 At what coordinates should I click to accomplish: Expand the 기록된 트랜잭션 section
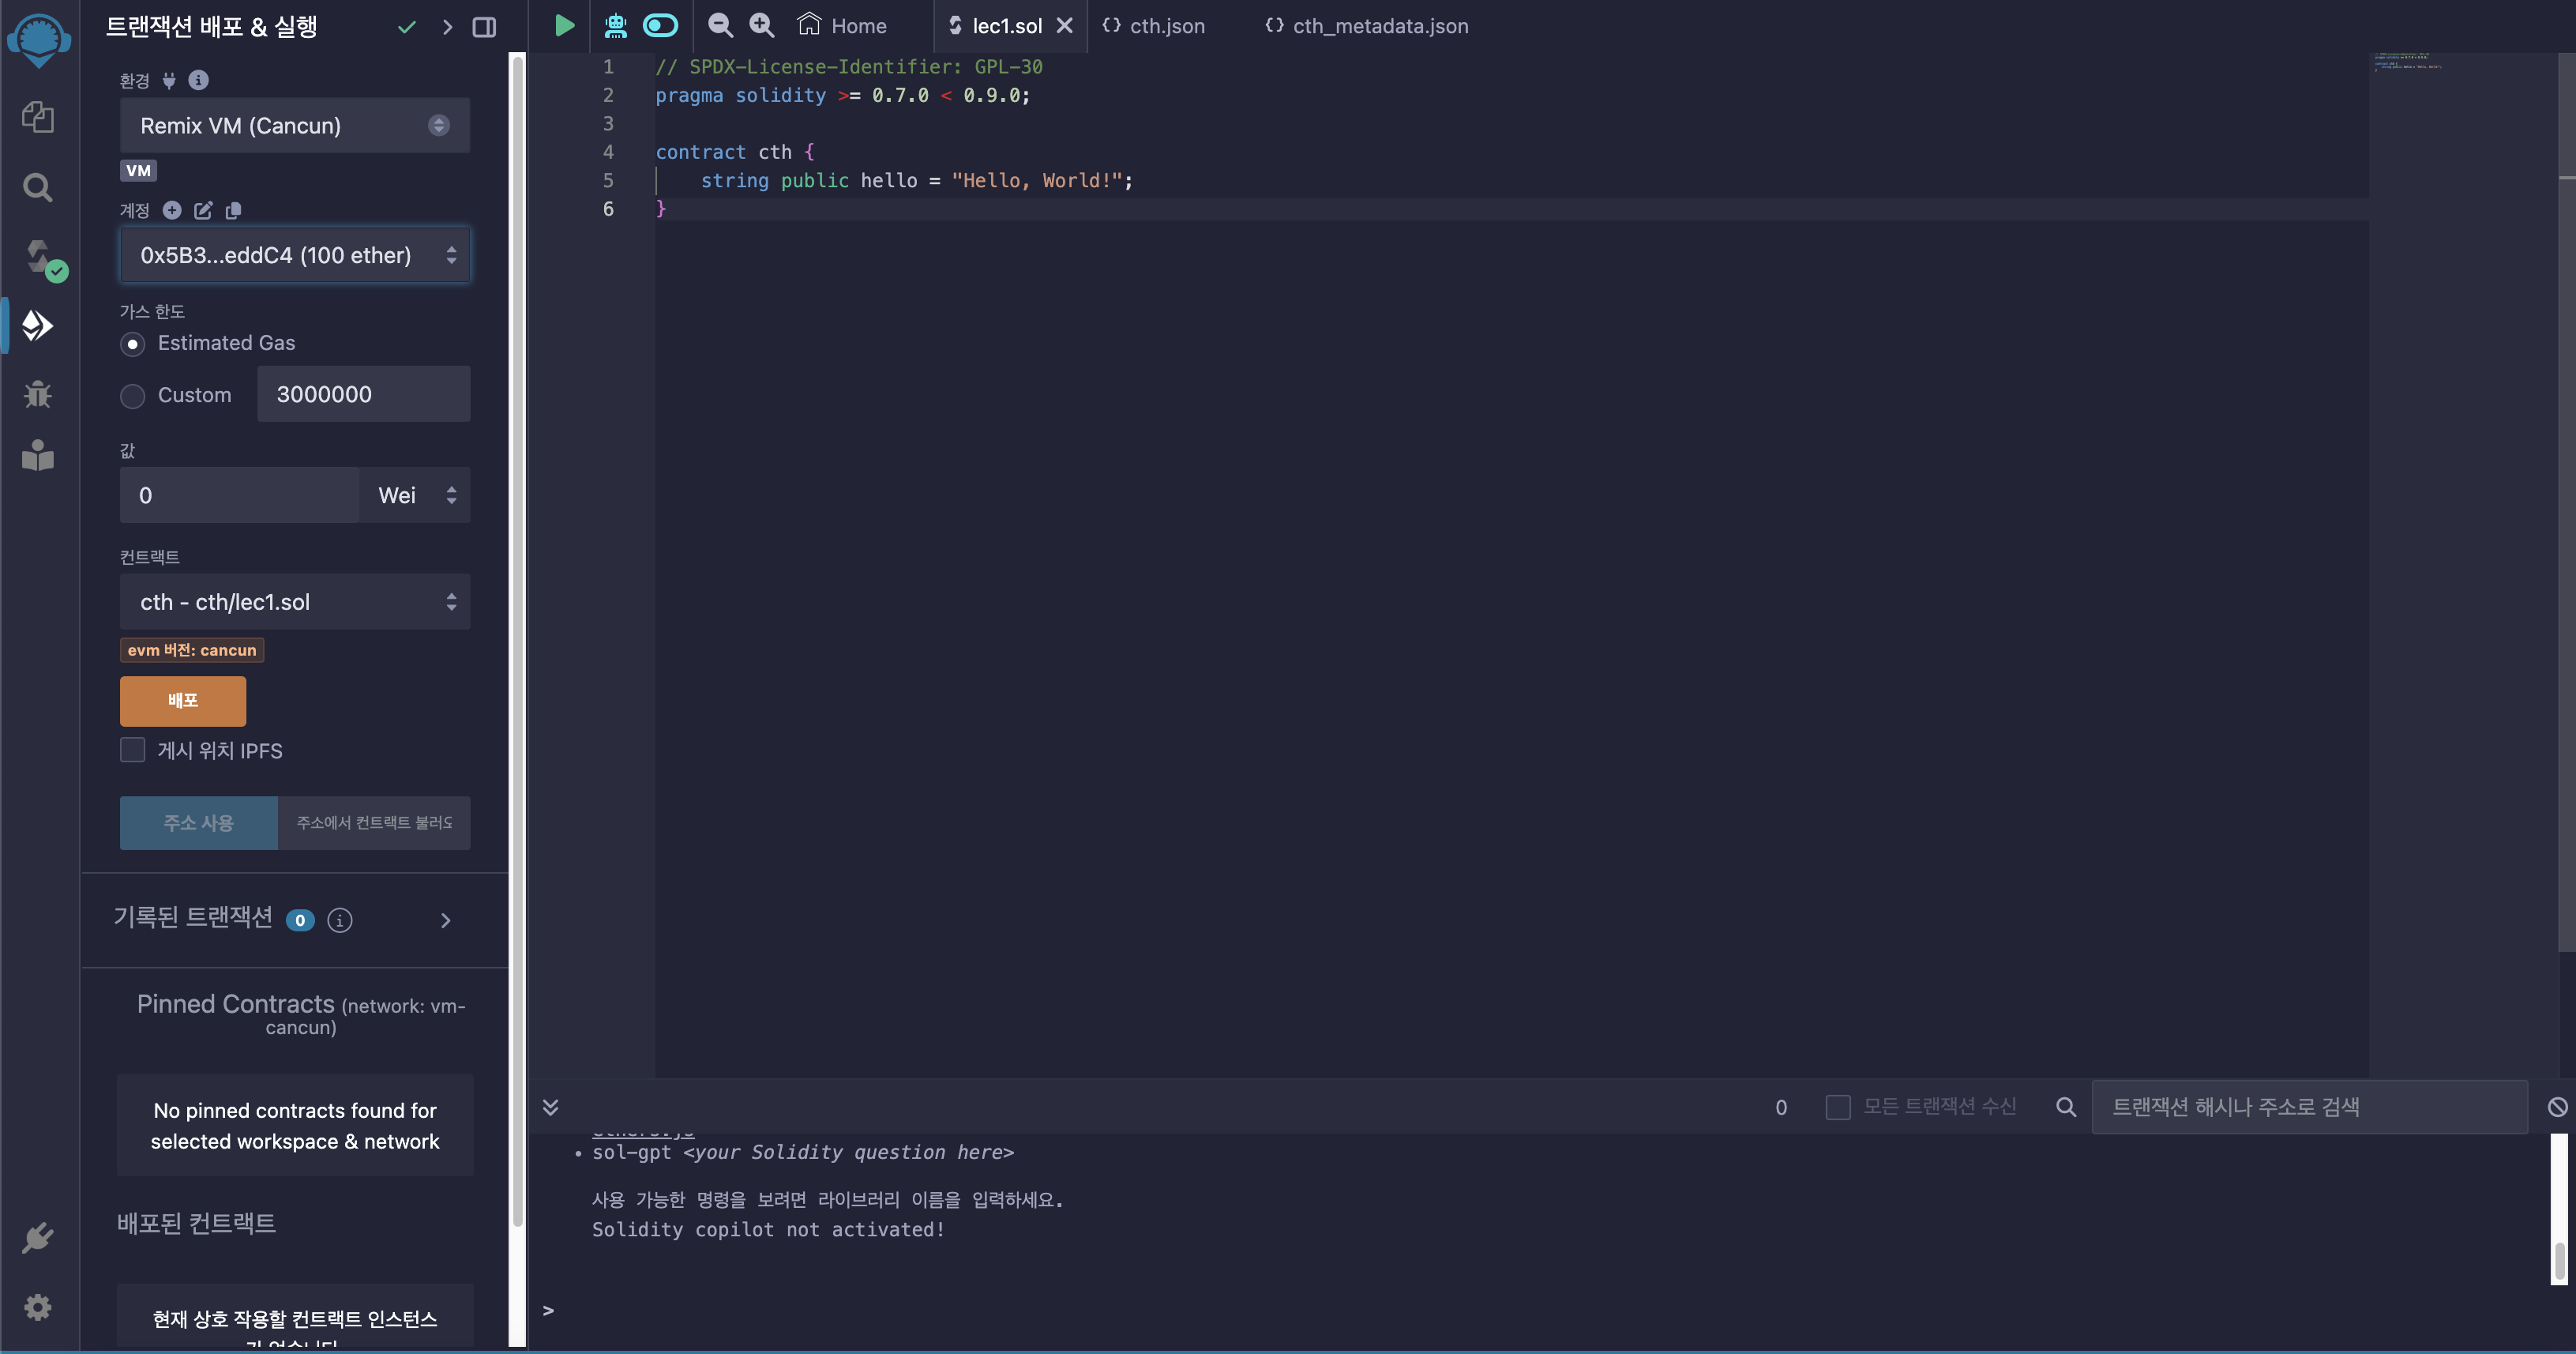[x=446, y=920]
